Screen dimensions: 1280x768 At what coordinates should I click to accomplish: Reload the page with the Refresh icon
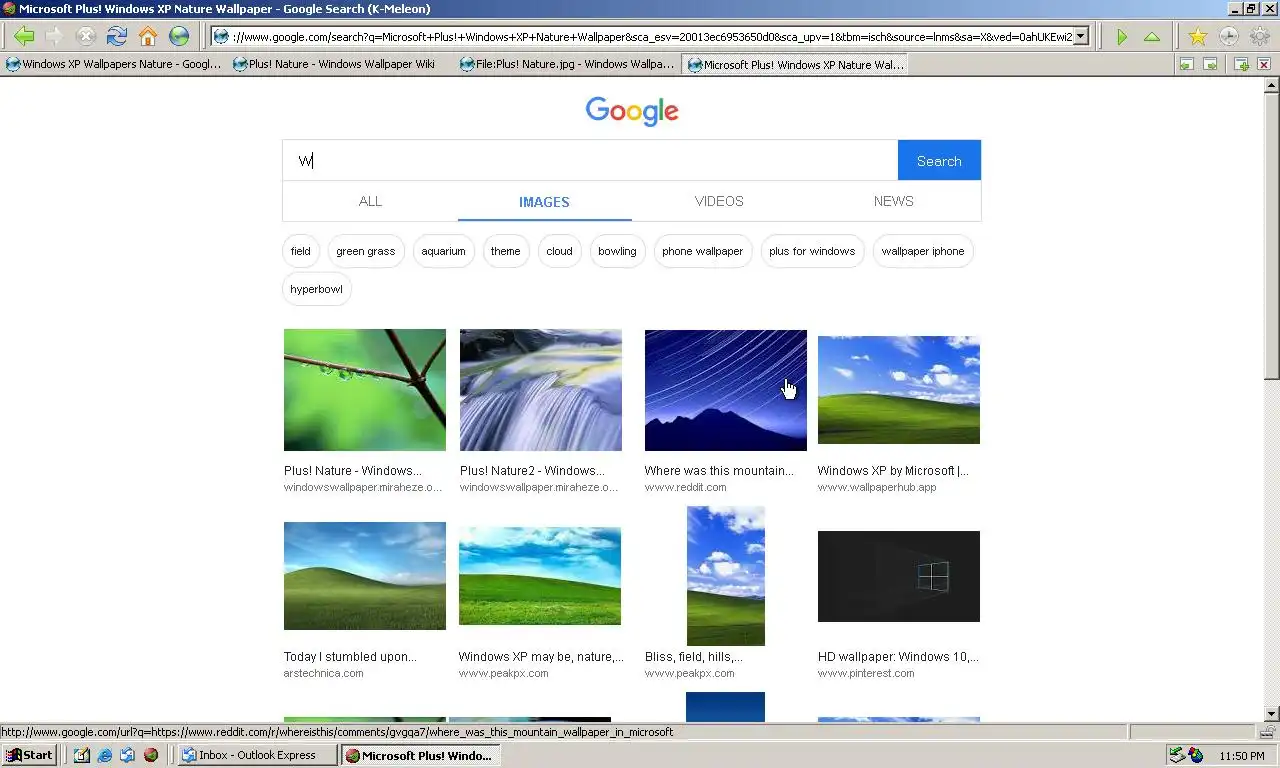tap(117, 37)
